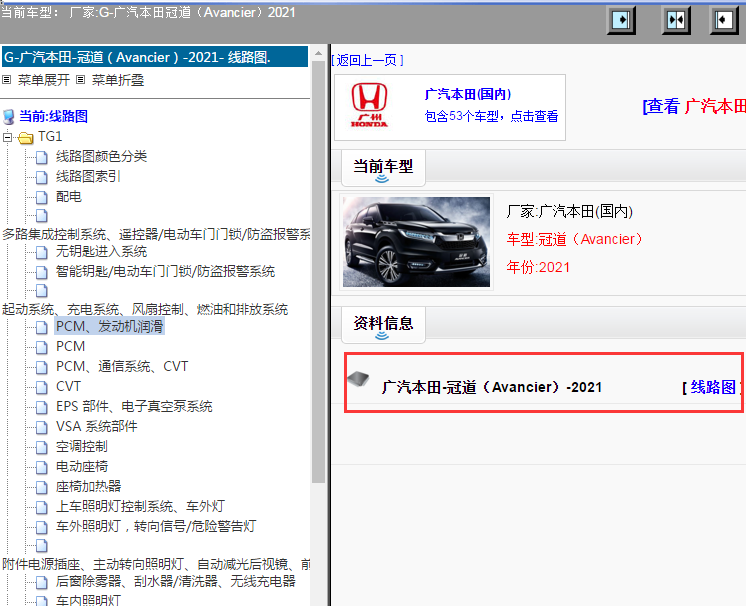Click the 菜单展开 expand-all icon
This screenshot has height=606, width=746.
tap(6, 80)
